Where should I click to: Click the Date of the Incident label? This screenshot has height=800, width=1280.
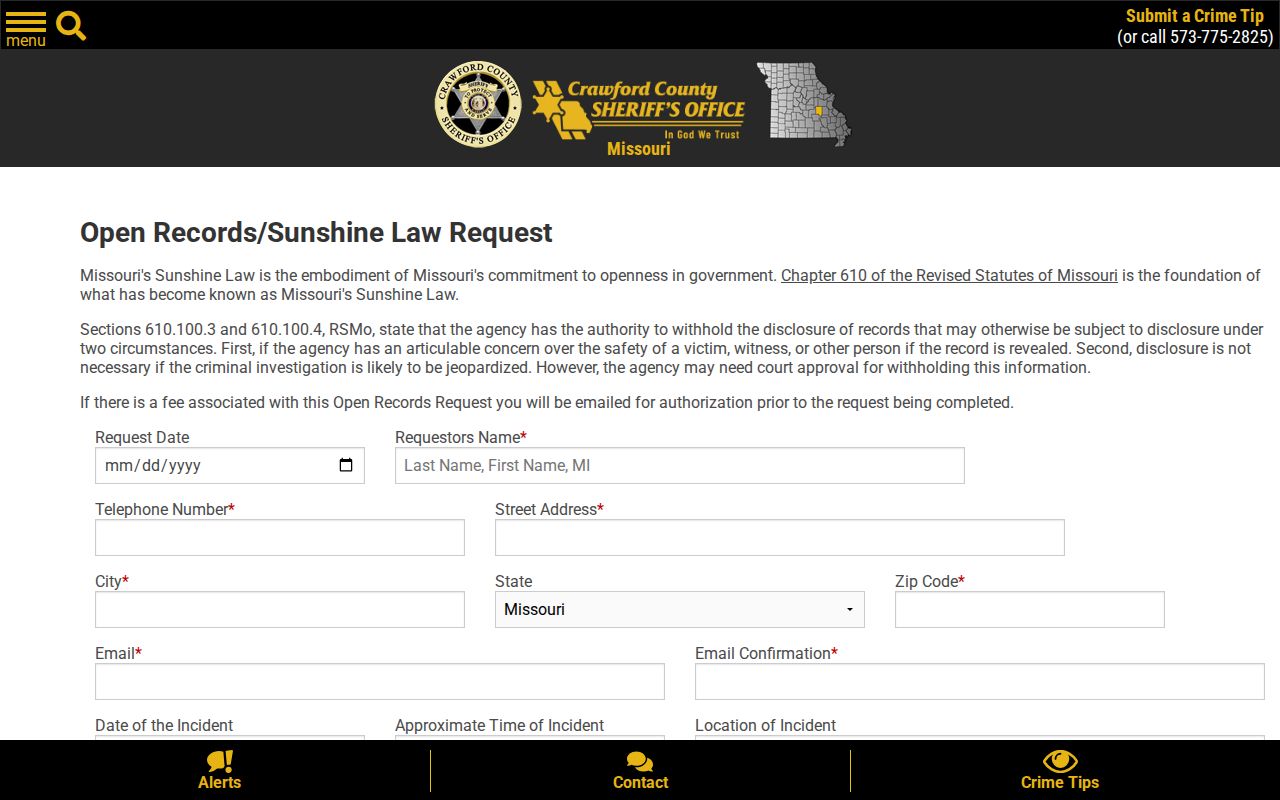164,725
